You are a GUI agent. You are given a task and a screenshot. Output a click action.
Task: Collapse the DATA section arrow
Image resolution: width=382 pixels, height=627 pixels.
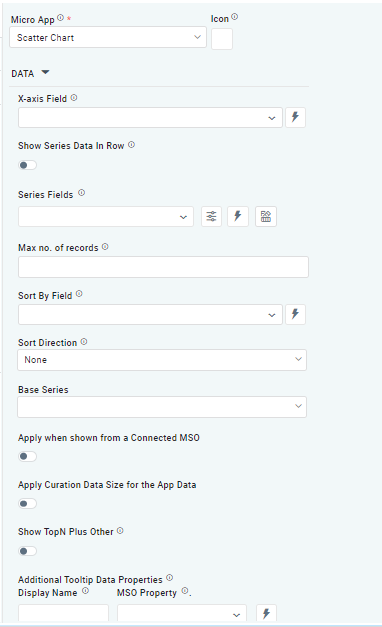[x=45, y=72]
